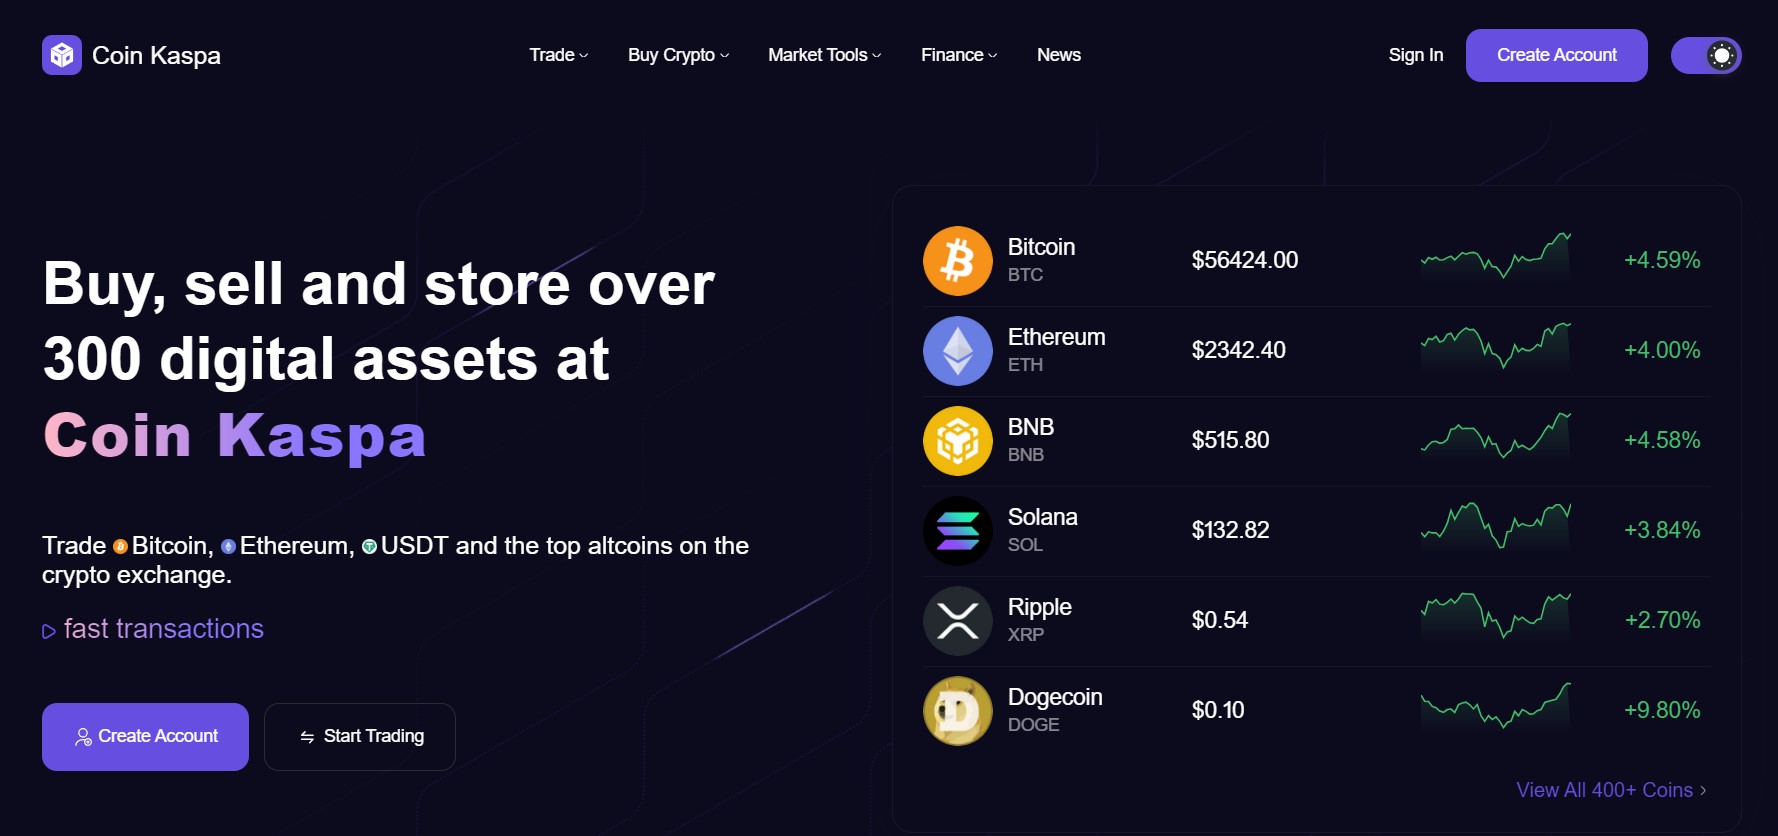Select the Dogecoin coin icon

coord(958,711)
